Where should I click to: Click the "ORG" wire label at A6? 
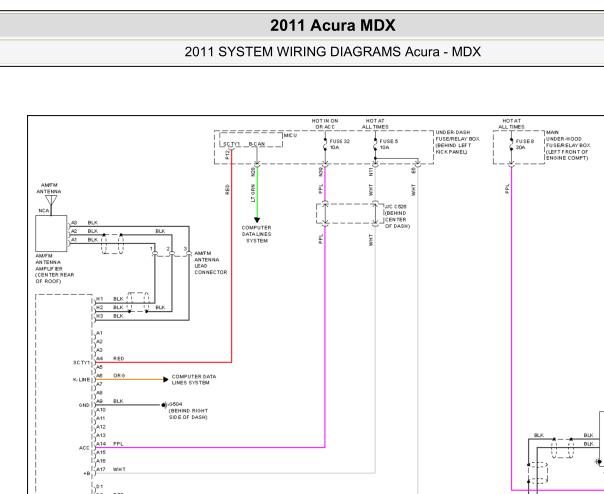pos(119,375)
